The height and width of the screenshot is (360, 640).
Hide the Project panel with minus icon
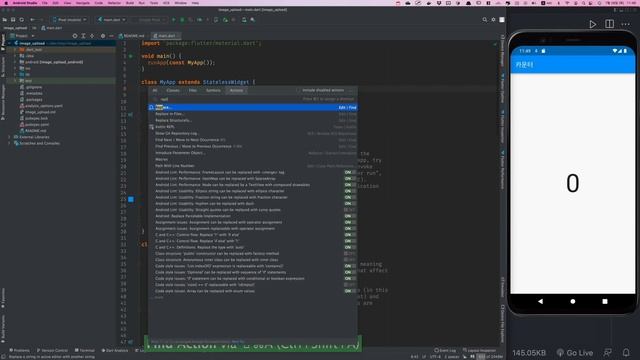coord(111,36)
